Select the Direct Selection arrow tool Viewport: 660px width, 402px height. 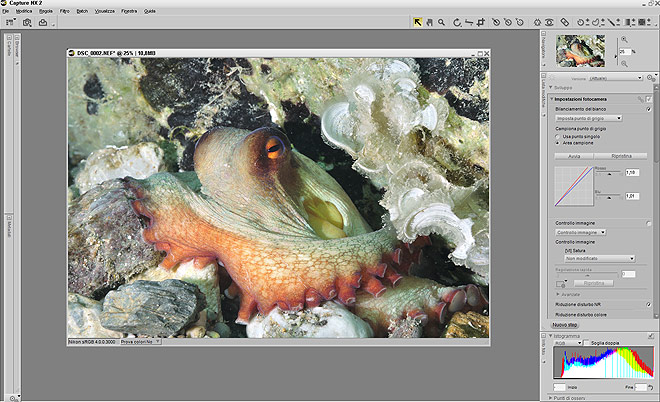tap(418, 22)
